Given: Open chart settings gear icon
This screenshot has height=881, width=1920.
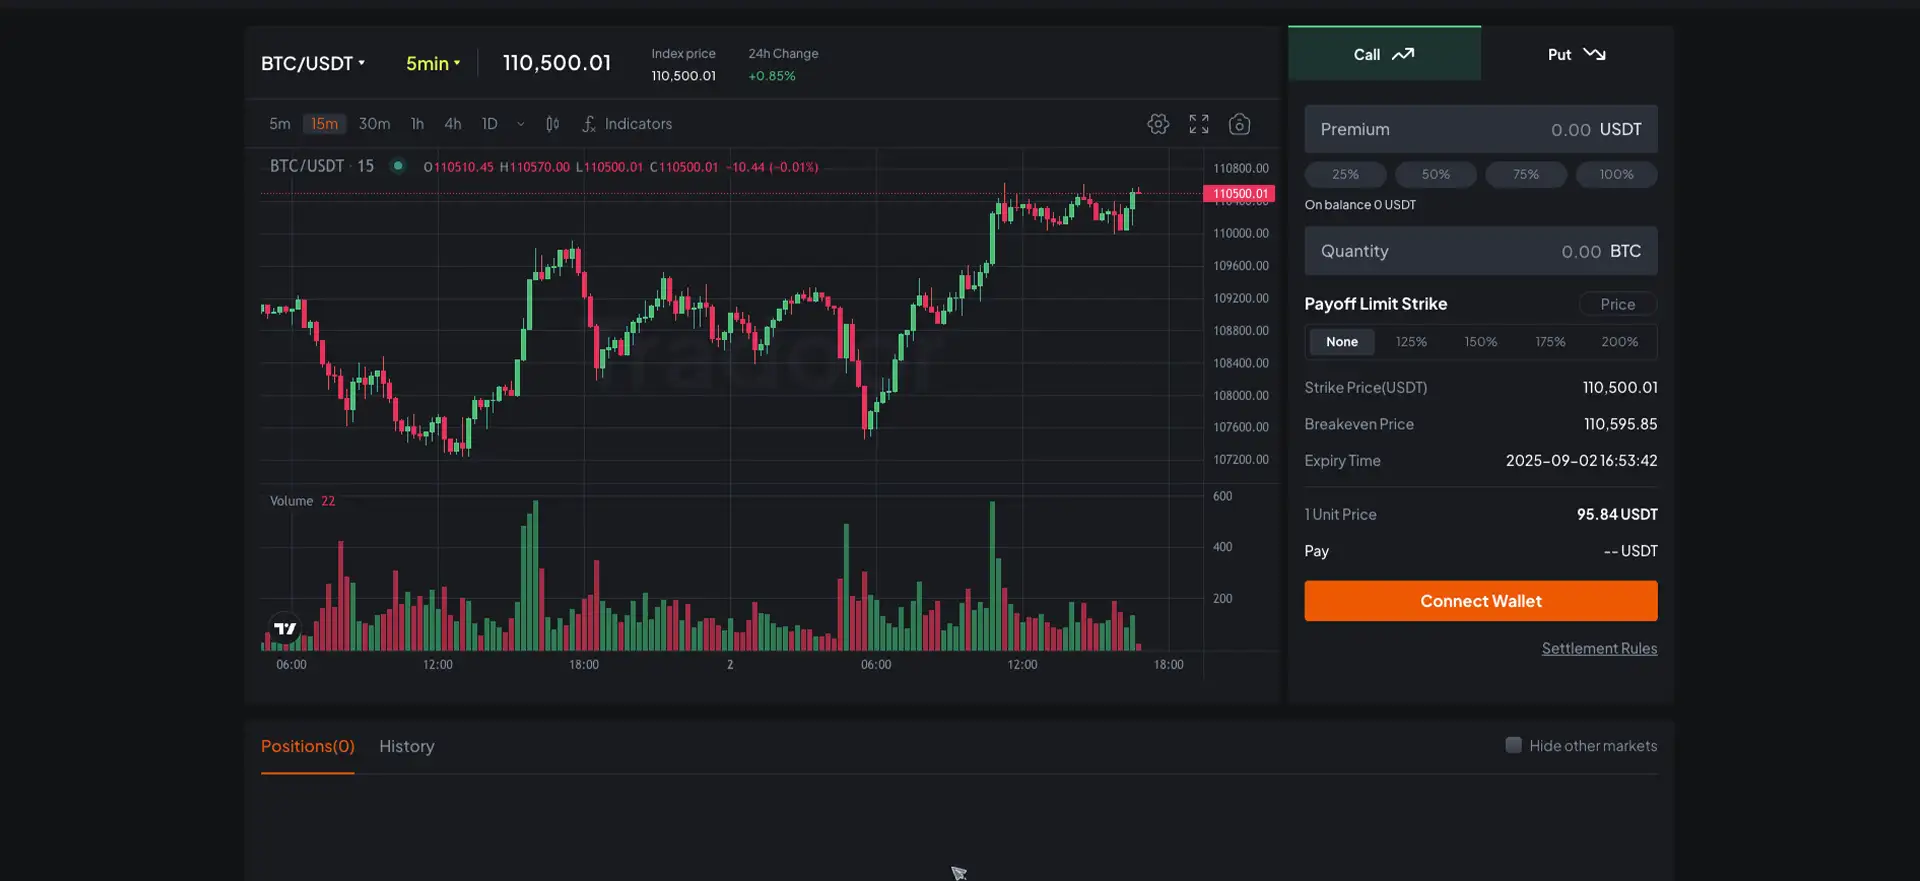Looking at the screenshot, I should [x=1157, y=124].
